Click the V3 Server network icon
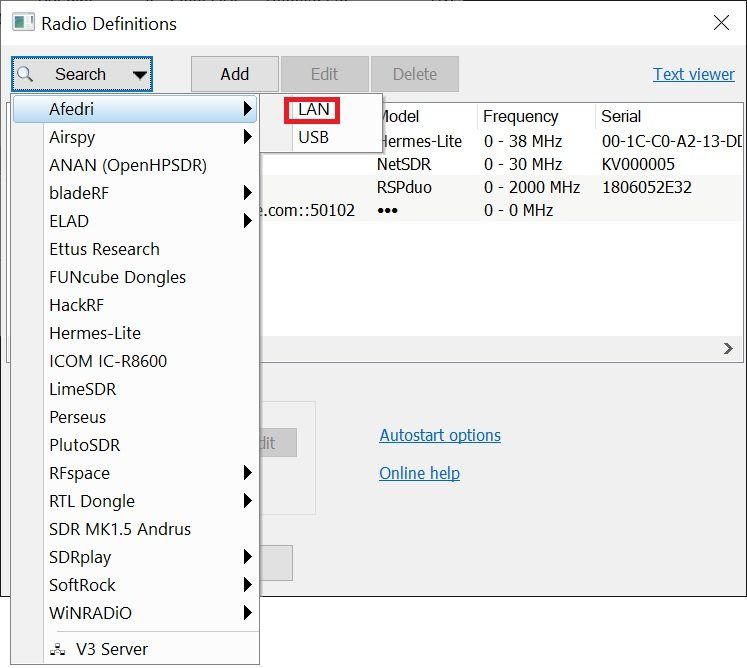747x668 pixels. [58, 649]
